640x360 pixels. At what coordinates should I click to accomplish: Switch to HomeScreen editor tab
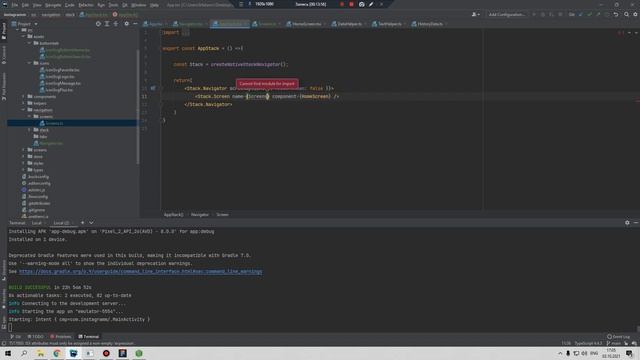coord(306,24)
